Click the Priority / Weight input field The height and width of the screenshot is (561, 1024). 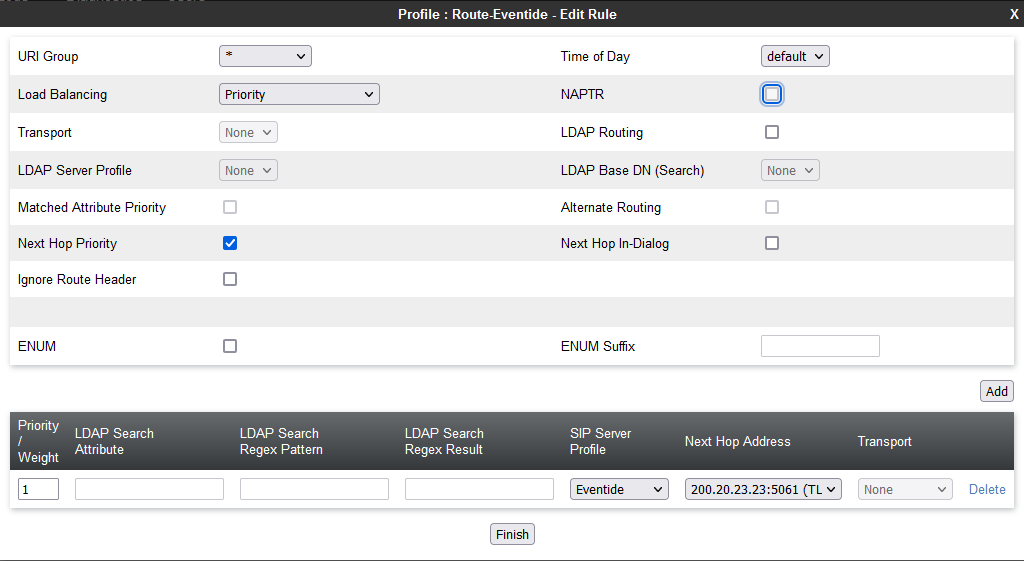coord(38,489)
